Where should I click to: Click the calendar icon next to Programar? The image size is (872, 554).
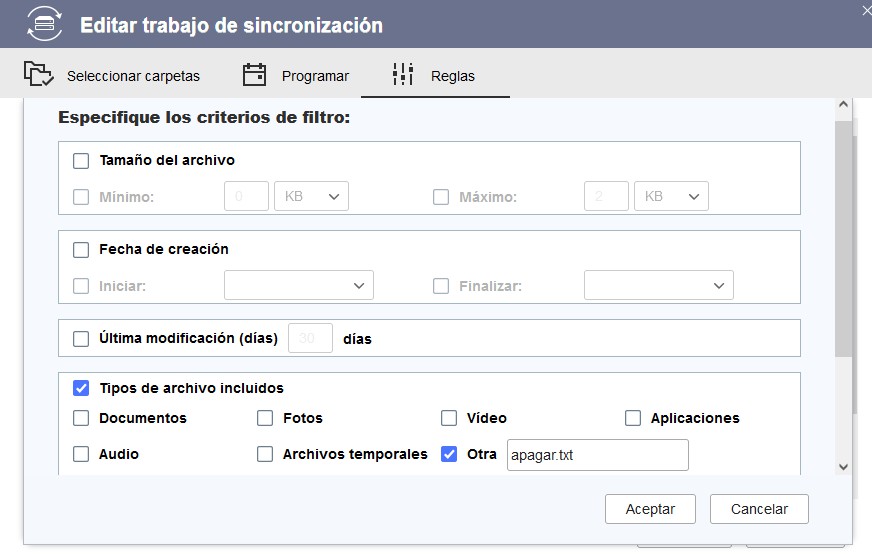(255, 75)
